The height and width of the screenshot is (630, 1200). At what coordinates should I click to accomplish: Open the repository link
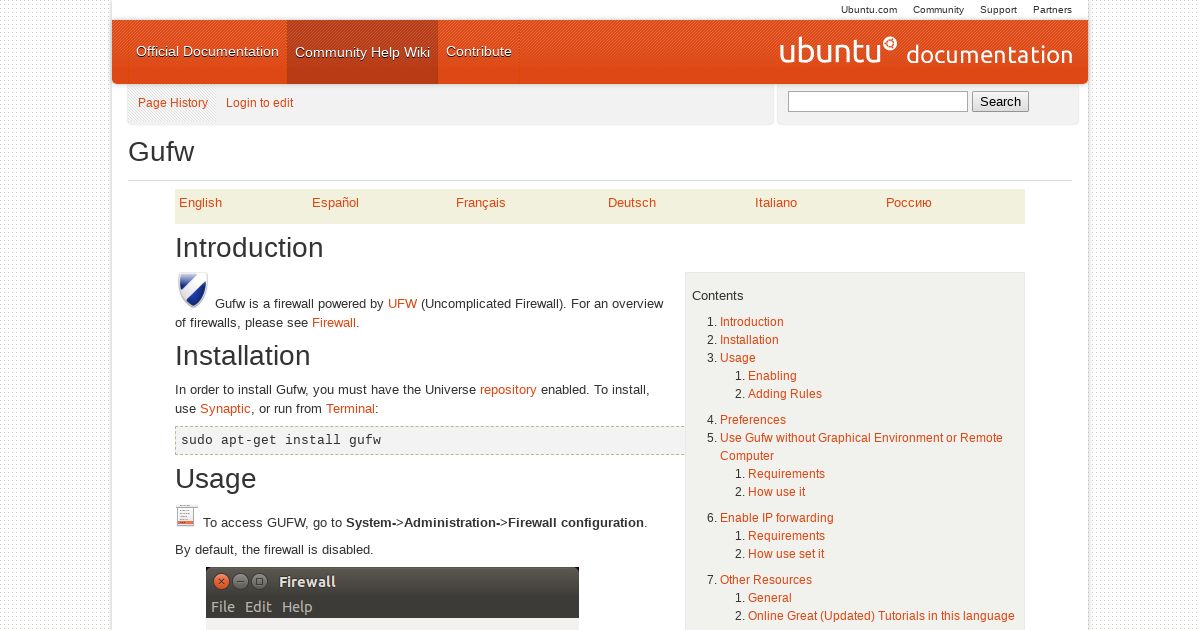[508, 390]
